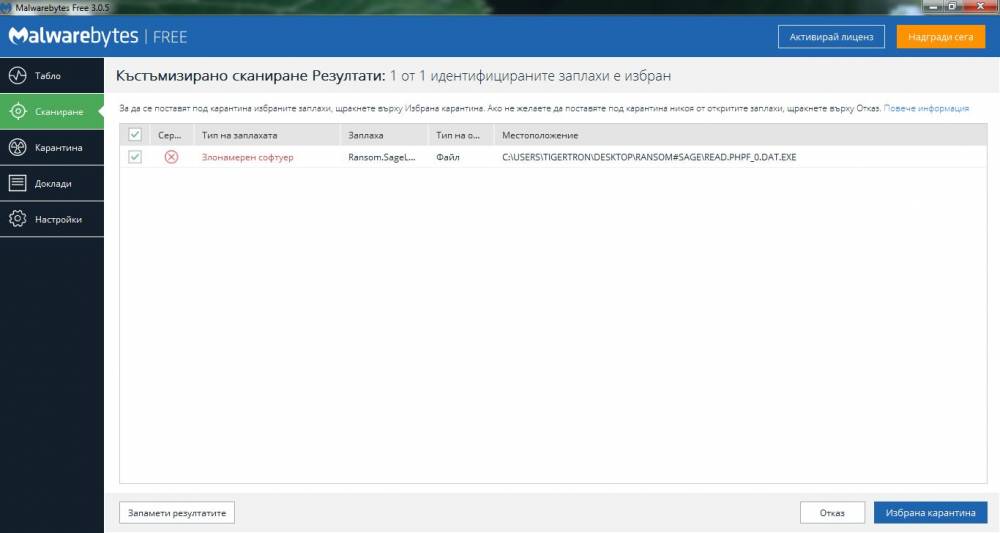Minimize the Malwarebytes window

point(934,6)
